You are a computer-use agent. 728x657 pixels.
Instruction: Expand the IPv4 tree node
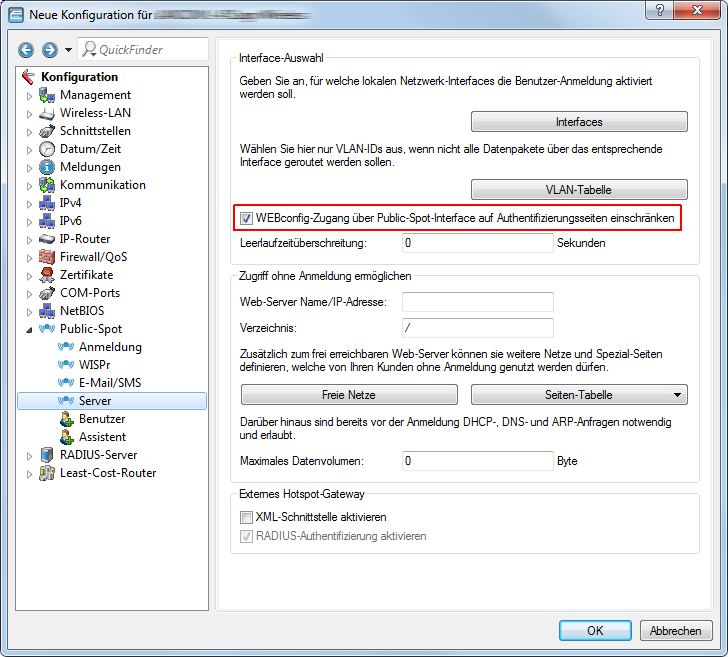pos(29,203)
